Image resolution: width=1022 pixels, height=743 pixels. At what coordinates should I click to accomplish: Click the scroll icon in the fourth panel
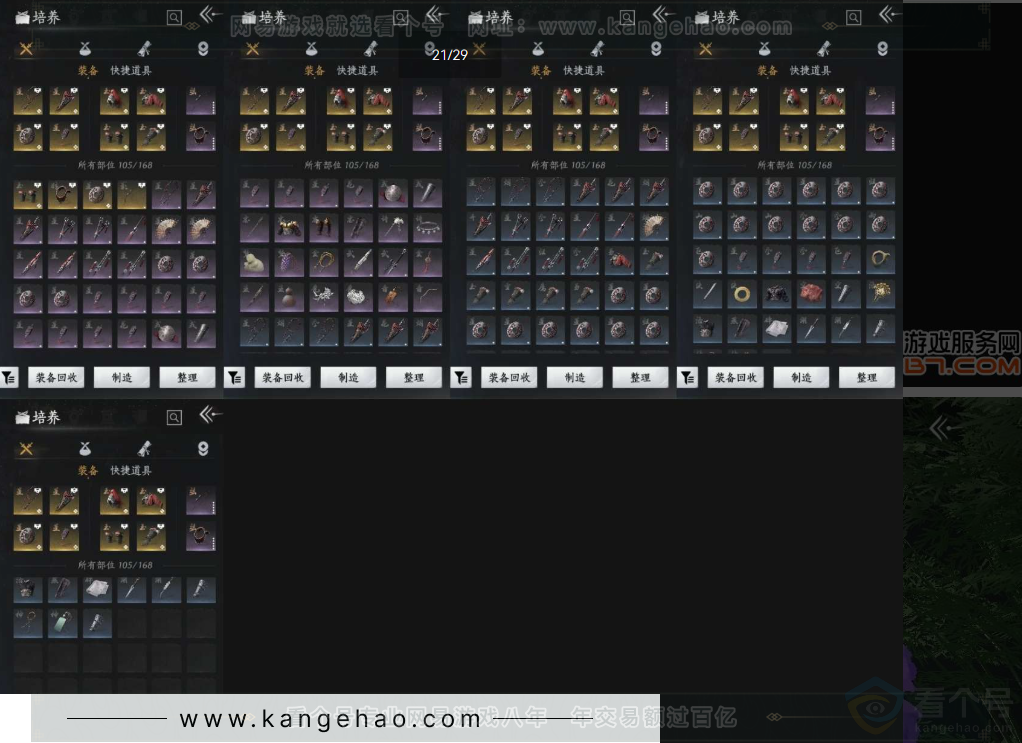point(823,49)
